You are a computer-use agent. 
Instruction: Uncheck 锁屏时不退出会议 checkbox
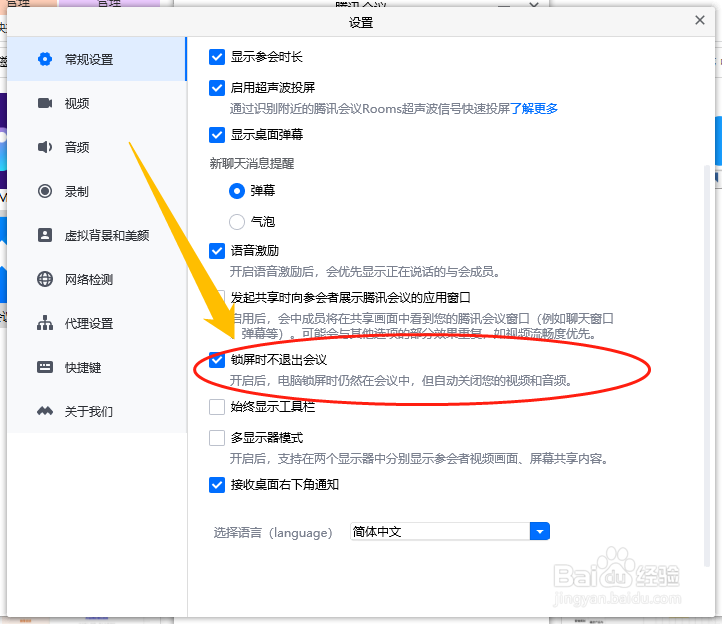pyautogui.click(x=217, y=360)
